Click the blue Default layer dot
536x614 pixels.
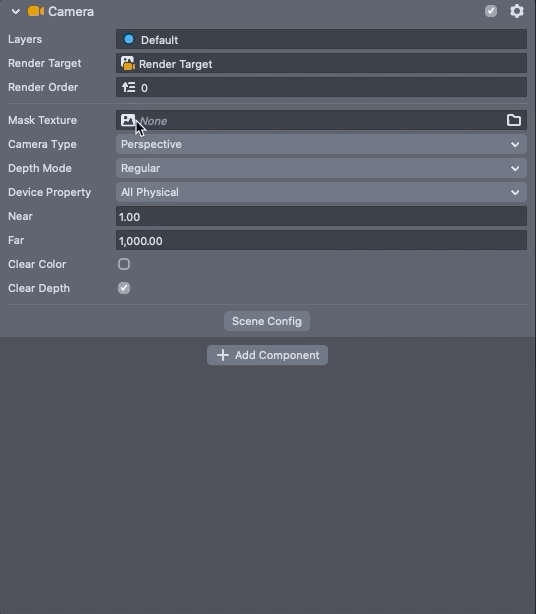[x=128, y=39]
